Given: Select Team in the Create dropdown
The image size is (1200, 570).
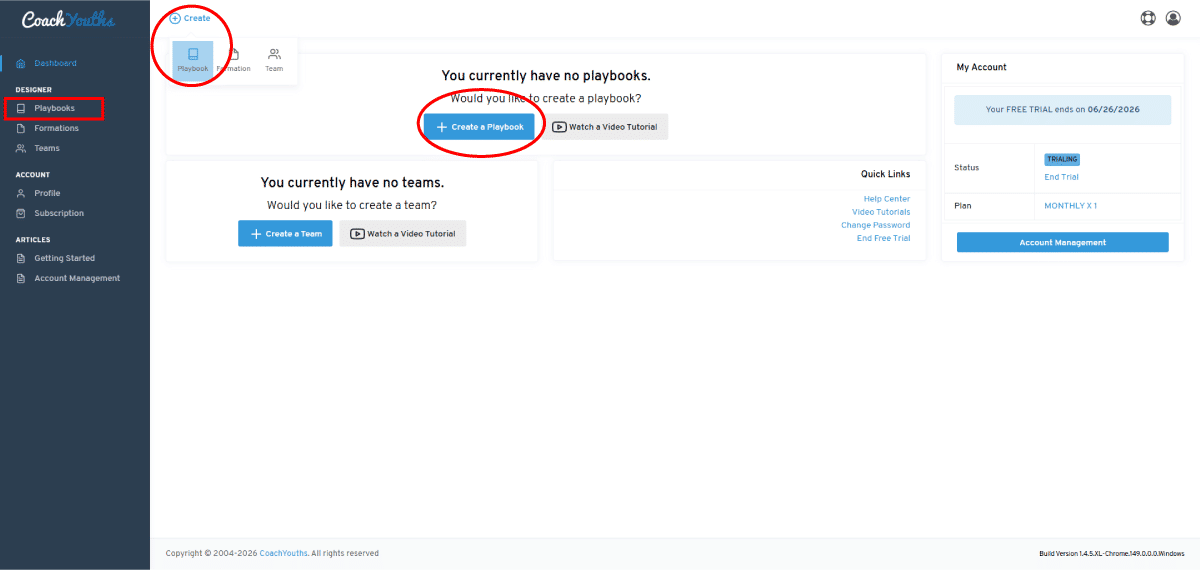Looking at the screenshot, I should tap(274, 60).
